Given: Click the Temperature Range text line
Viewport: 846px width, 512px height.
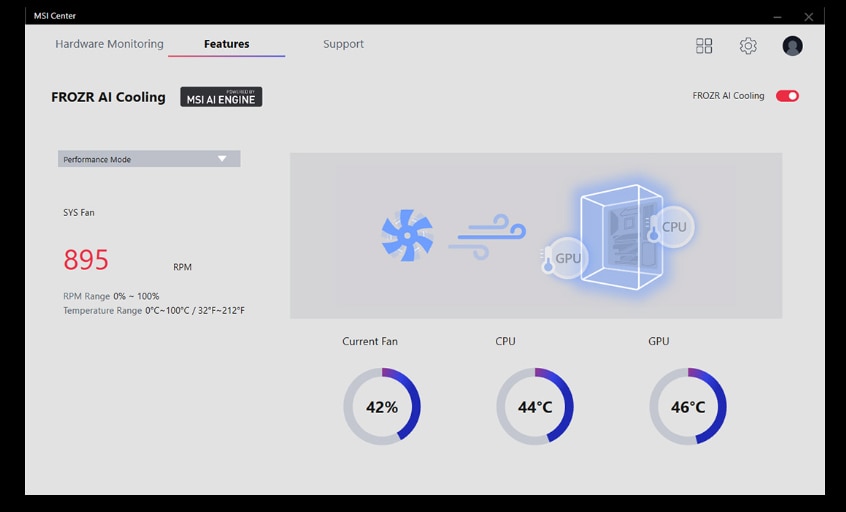Looking at the screenshot, I should (x=154, y=311).
